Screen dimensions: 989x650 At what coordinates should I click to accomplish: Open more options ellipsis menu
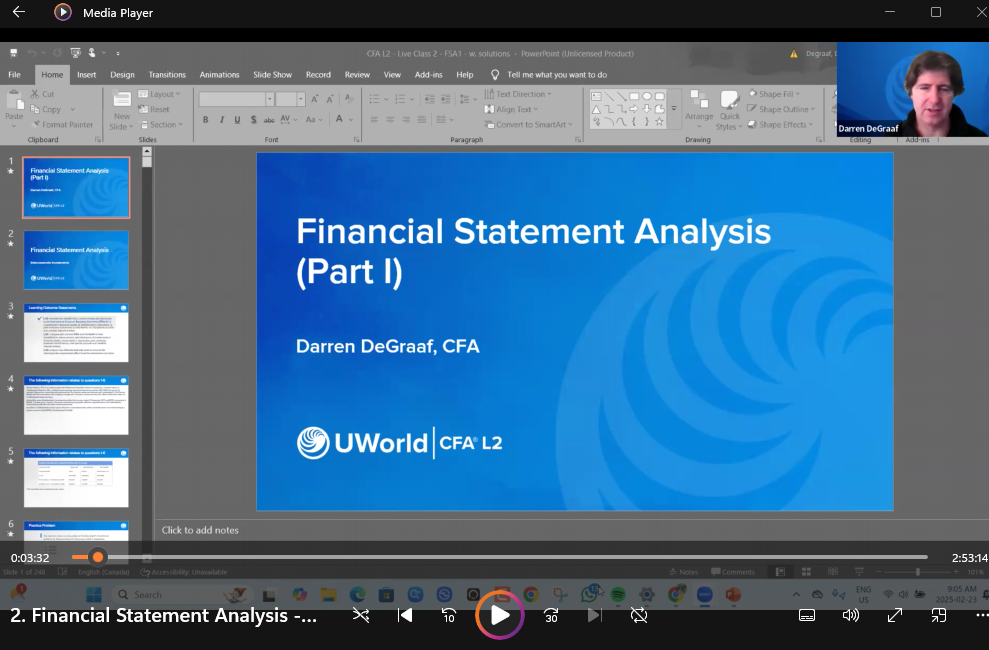tap(979, 615)
